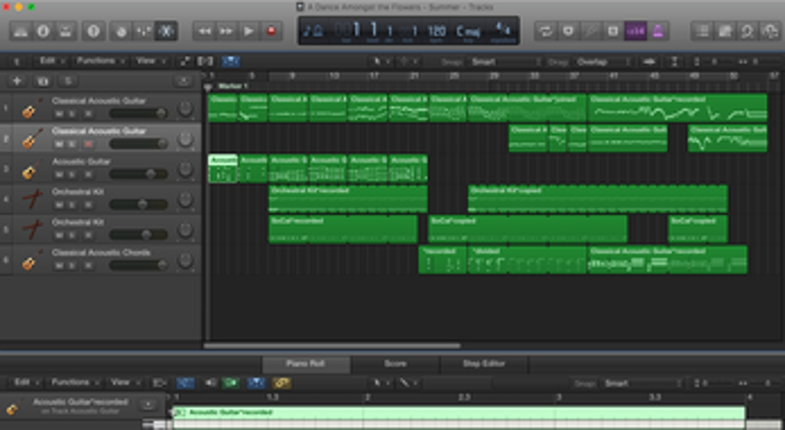Toggle the purple Count-in button
Viewport: 785px width, 430px height.
(636, 32)
